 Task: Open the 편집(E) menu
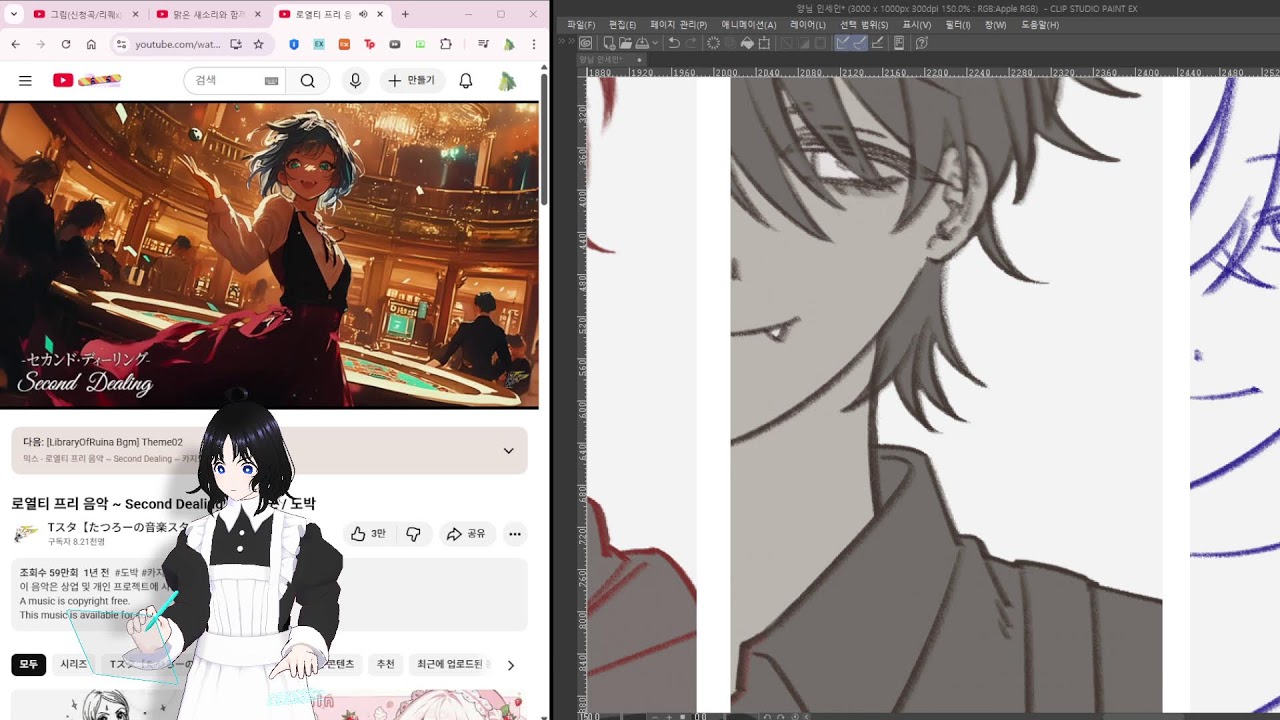[622, 25]
